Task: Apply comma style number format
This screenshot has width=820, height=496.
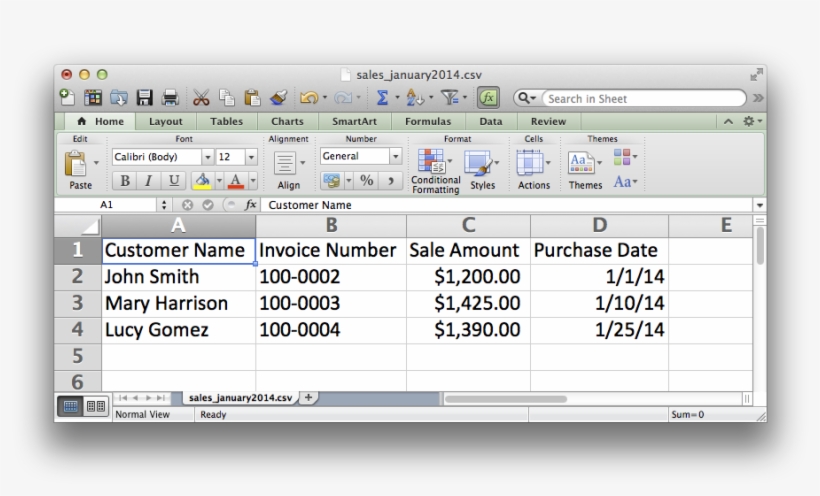Action: (390, 181)
